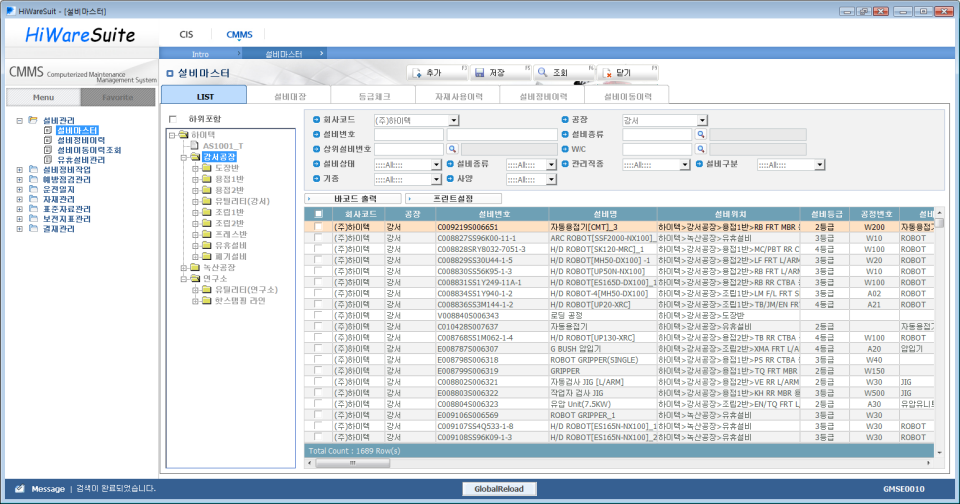960x504 pixels.
Task: Click the search icon beside 설비종류 text field
Action: pyautogui.click(x=700, y=134)
